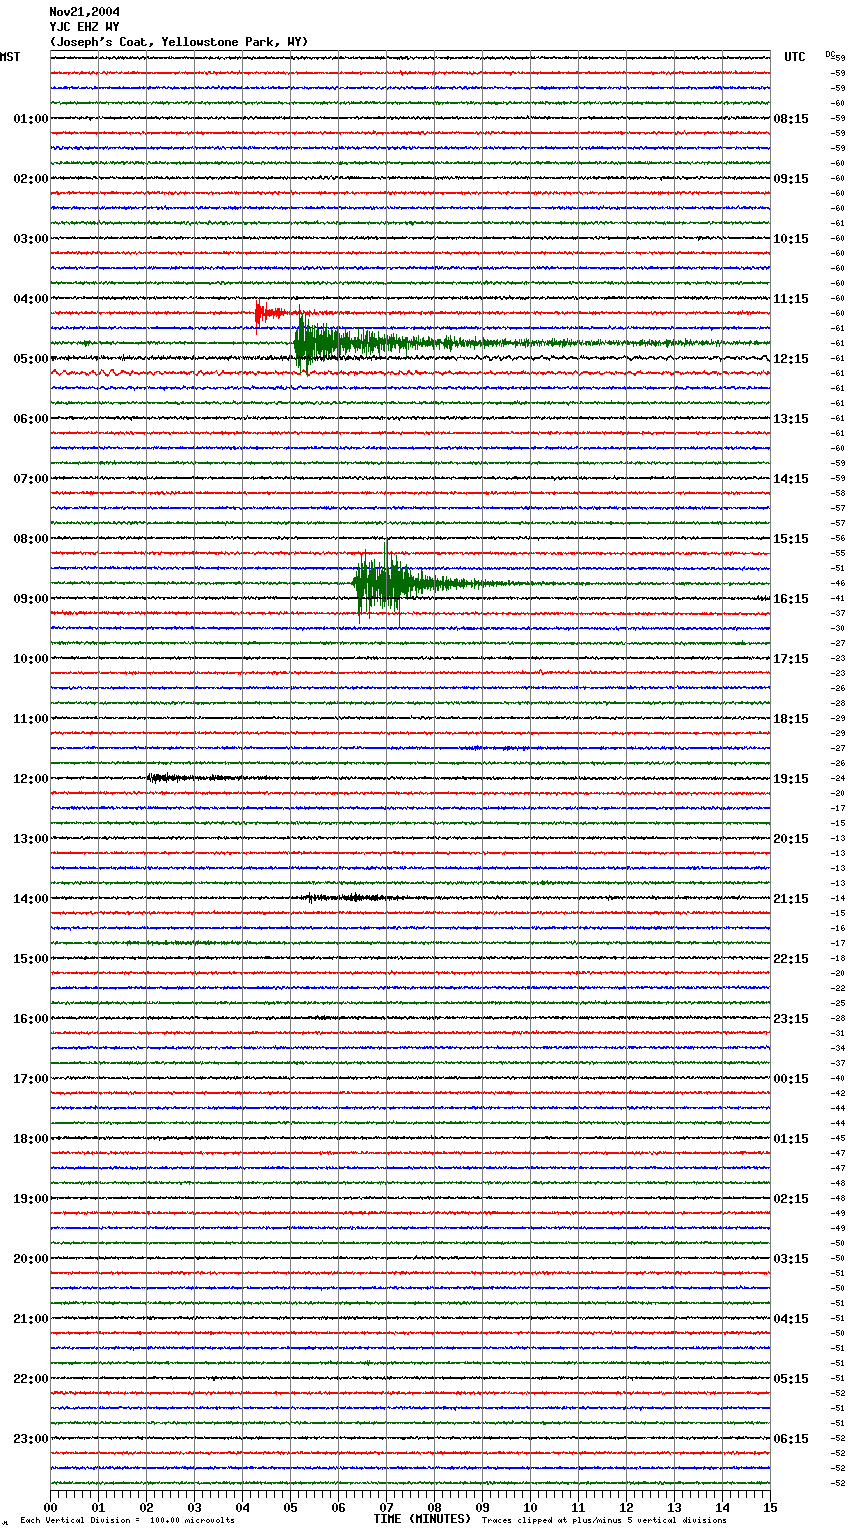Click the UTC column header
850x1534 pixels.
[x=795, y=57]
